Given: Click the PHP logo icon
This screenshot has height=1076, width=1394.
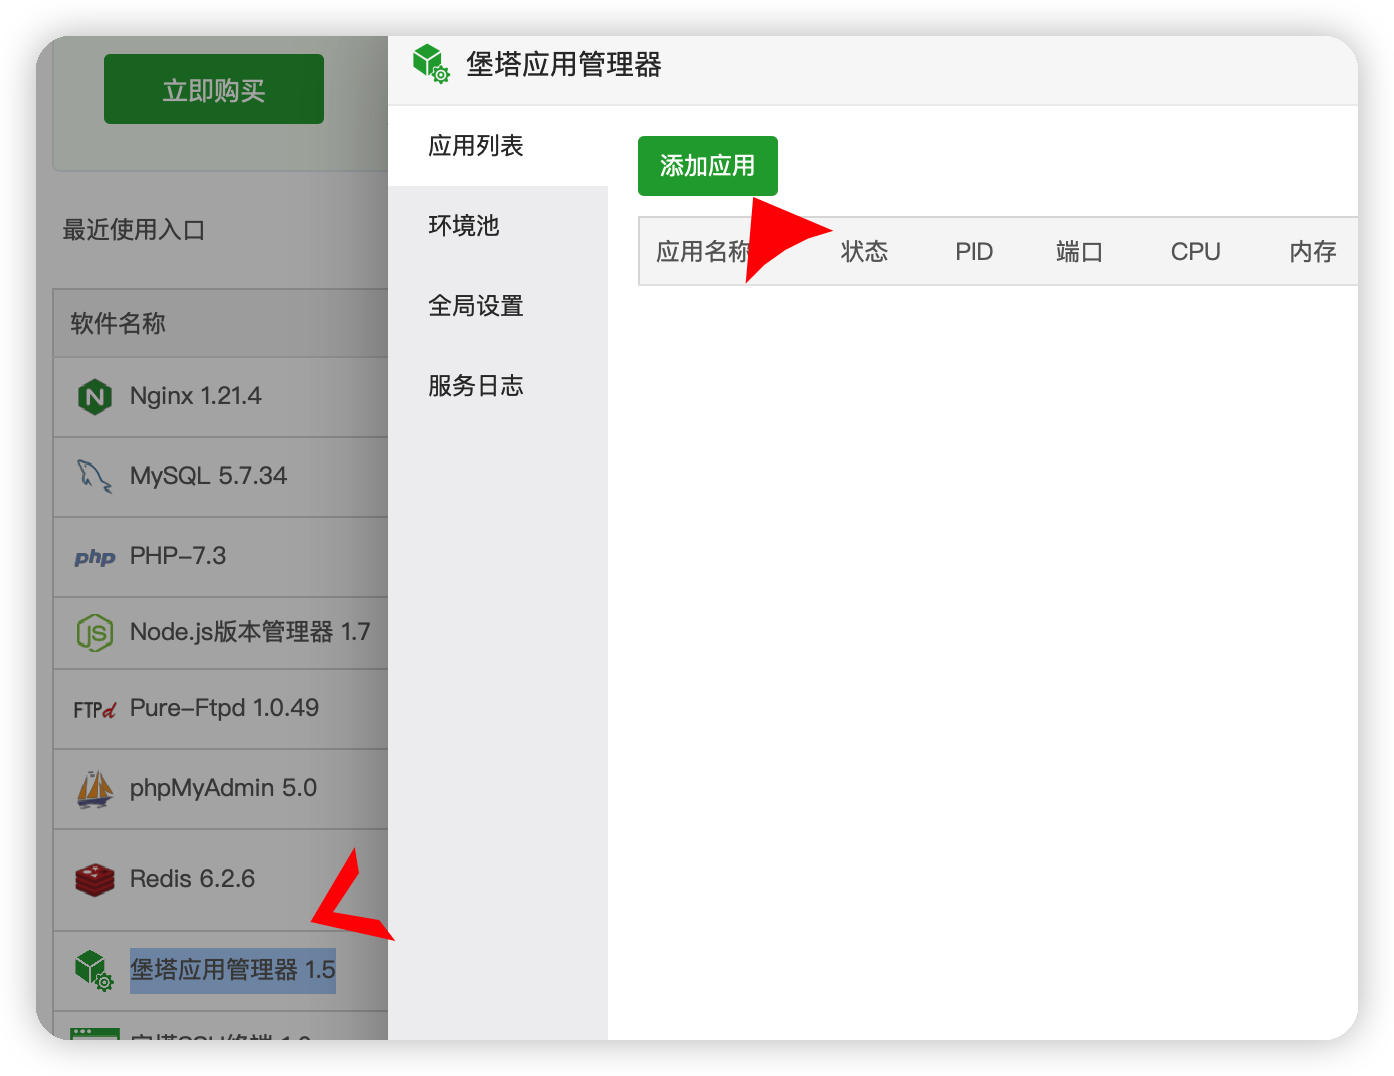Looking at the screenshot, I should point(95,557).
